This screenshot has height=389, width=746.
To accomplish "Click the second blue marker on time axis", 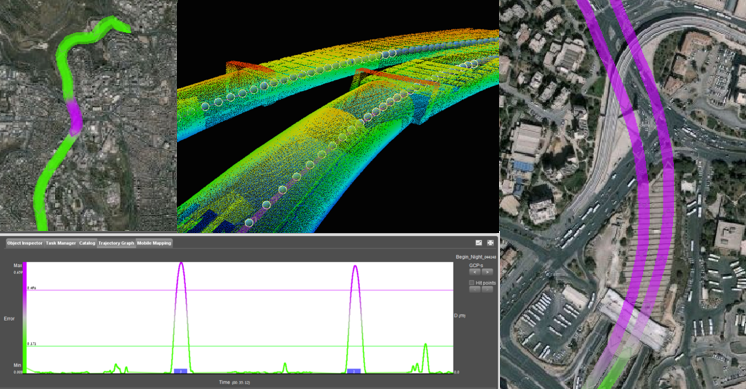I will (354, 371).
